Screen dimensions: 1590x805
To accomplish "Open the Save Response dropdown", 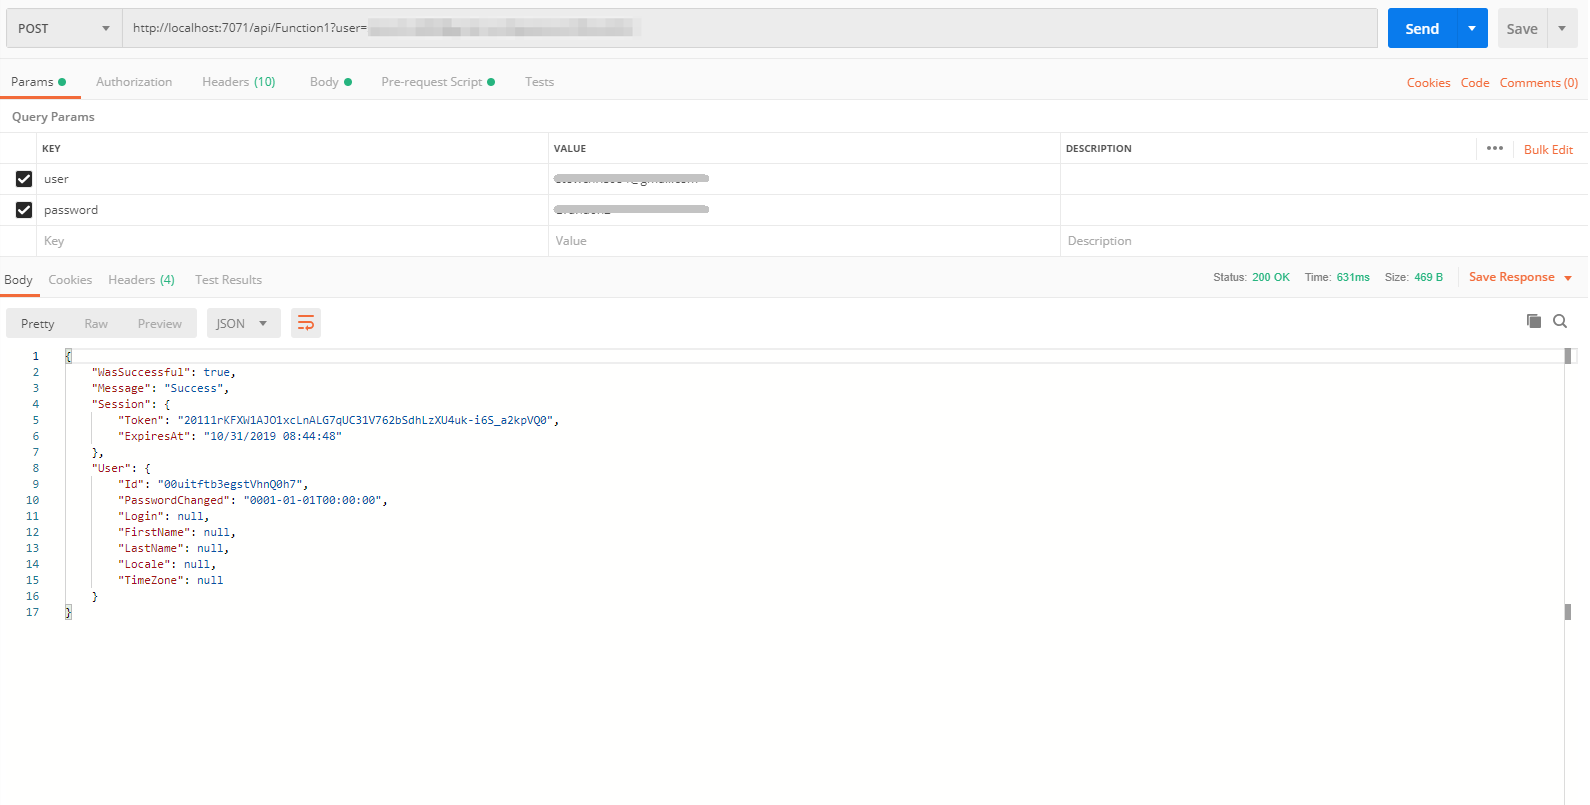I will (1519, 277).
